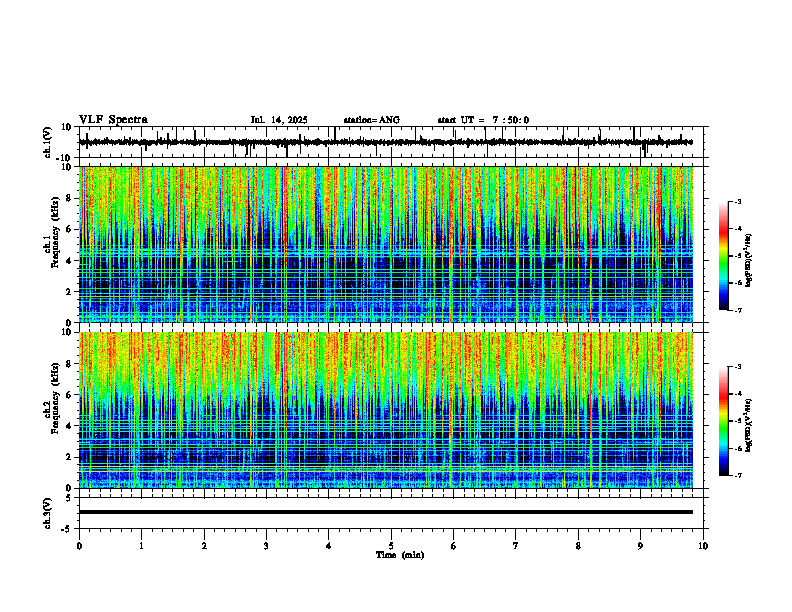Click the ch.2 colorbar log(PSD) label
Image resolution: width=792 pixels, height=612 pixels.
pos(749,425)
